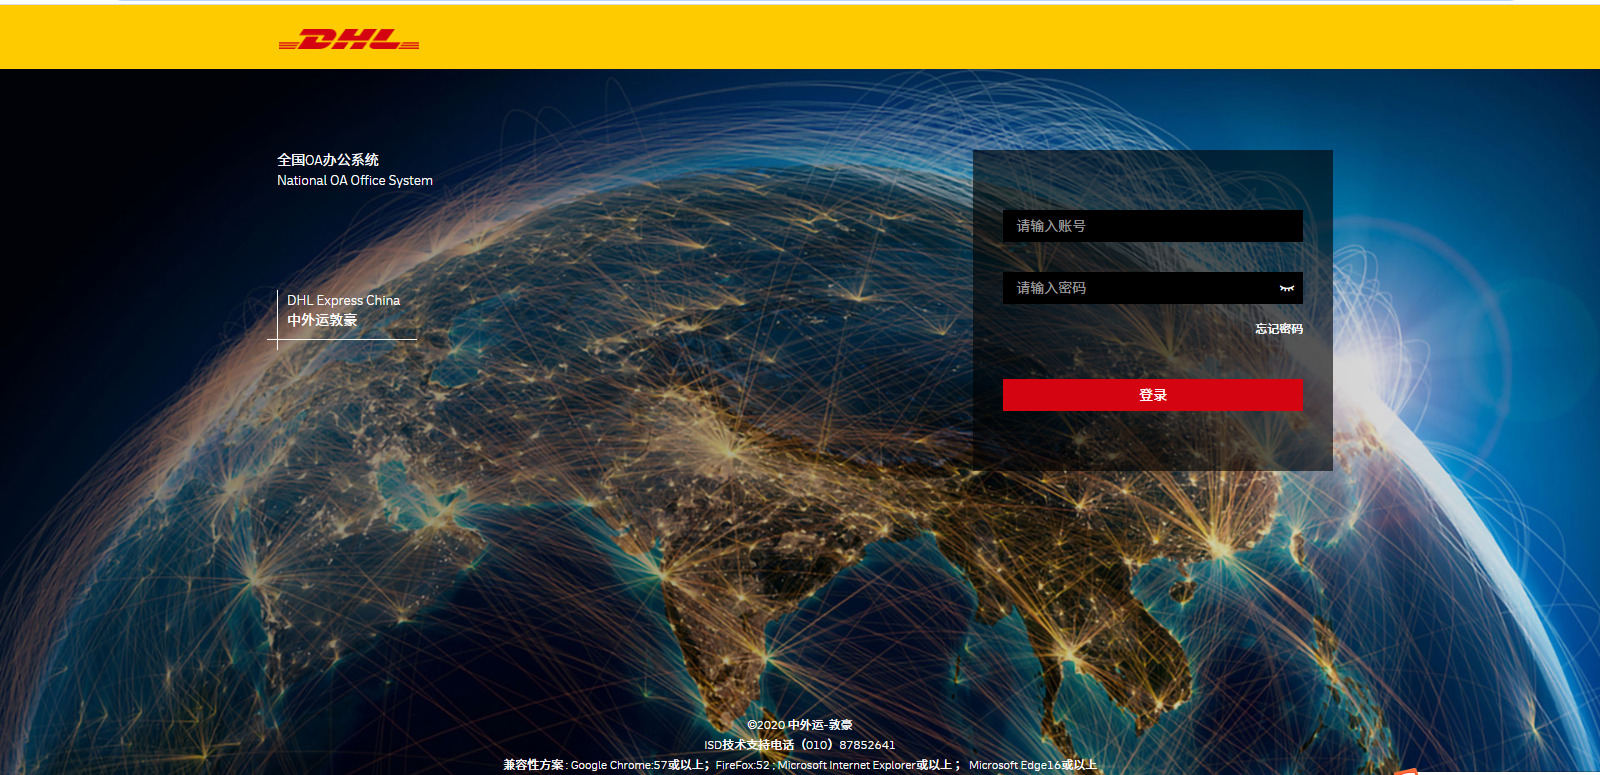Select the 中外运敦豪 company name text
This screenshot has width=1600, height=775.
(x=322, y=320)
